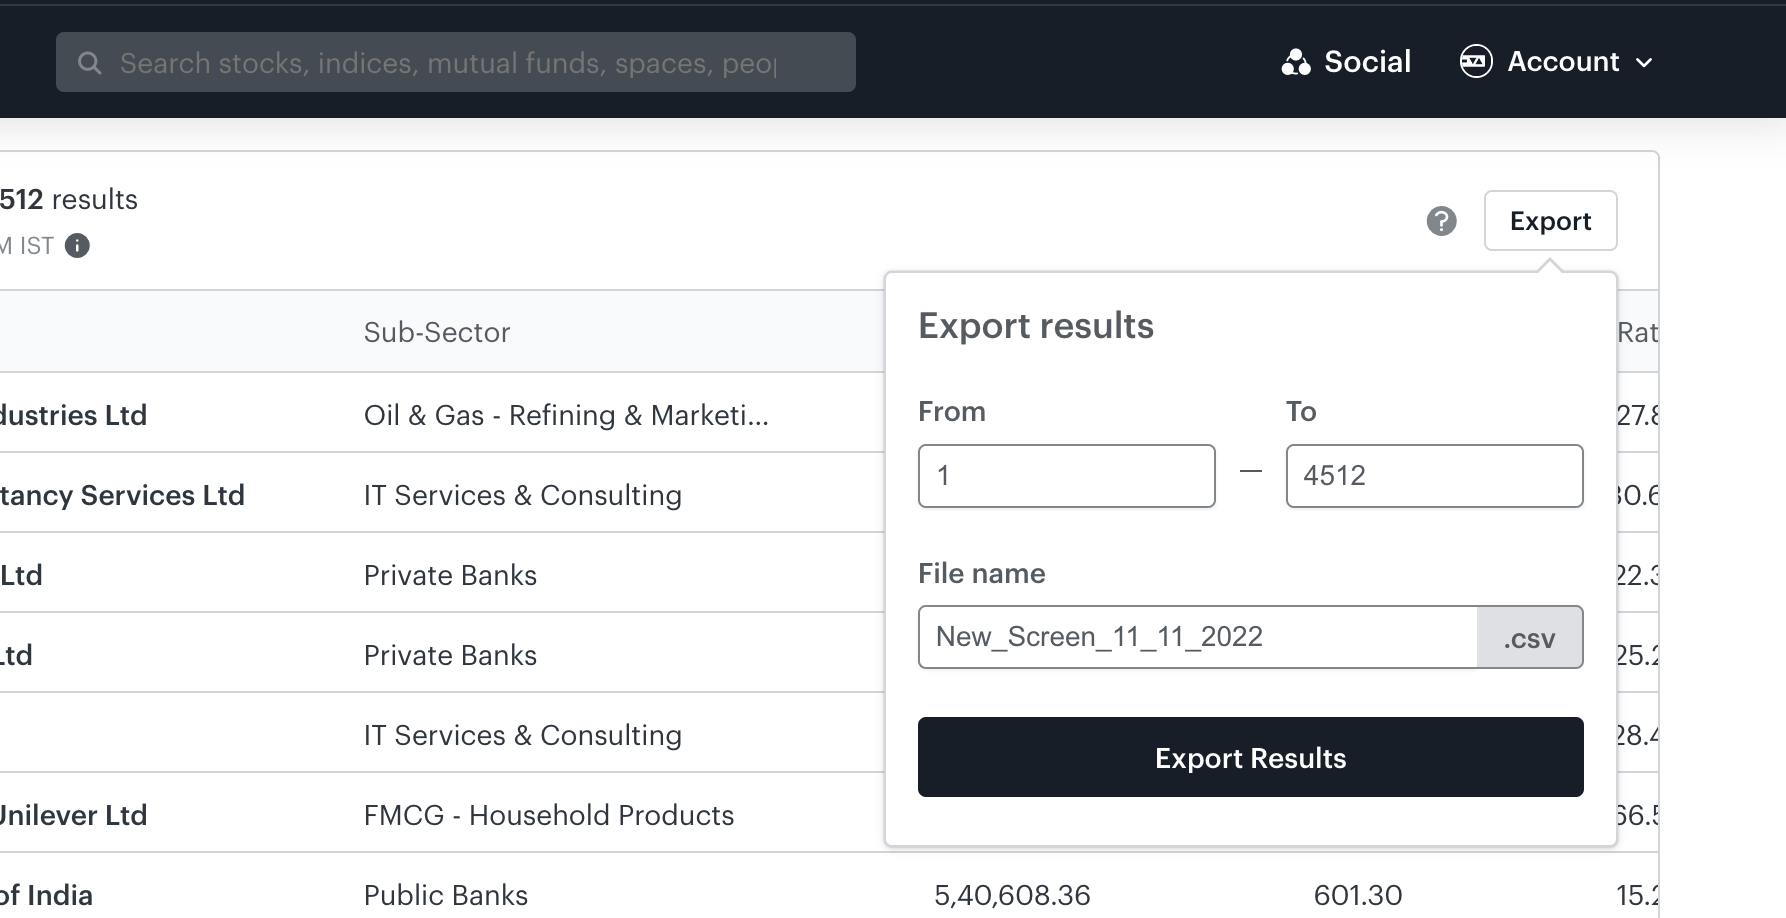Open the Account menu item
Image resolution: width=1786 pixels, height=918 pixels.
1563,62
